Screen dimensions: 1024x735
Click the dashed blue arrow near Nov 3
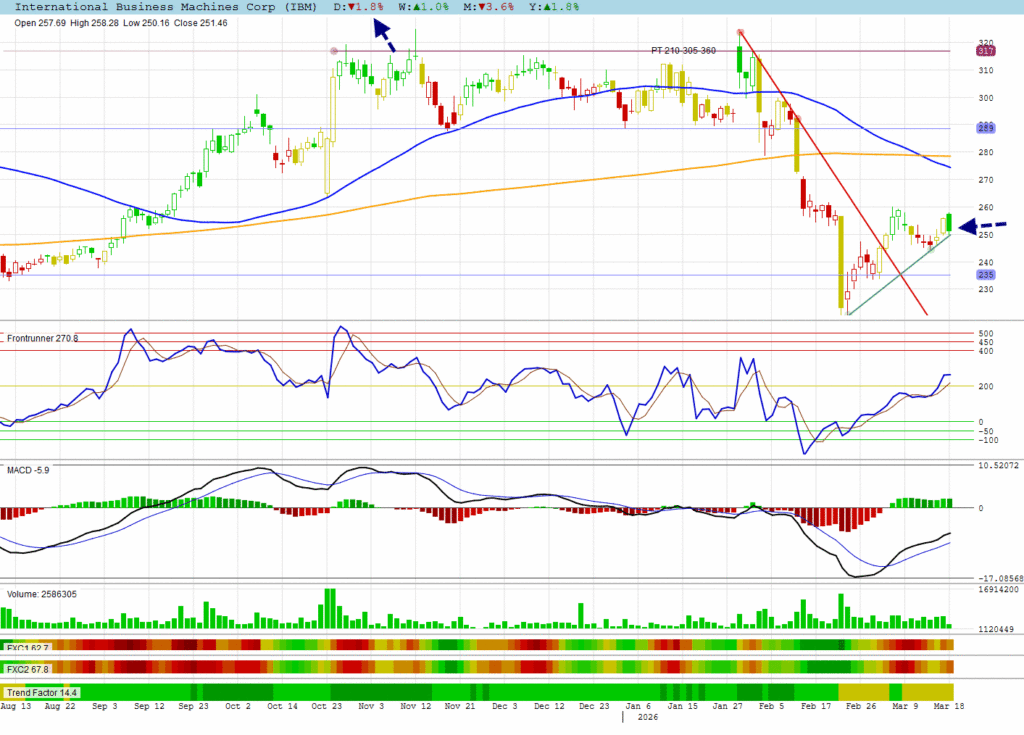click(387, 37)
